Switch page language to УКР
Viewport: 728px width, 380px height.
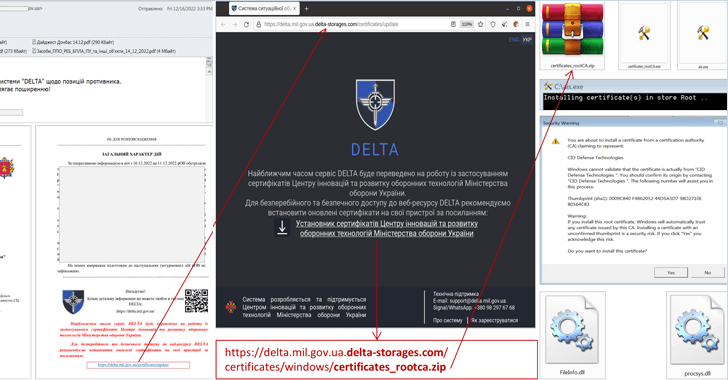(526, 40)
